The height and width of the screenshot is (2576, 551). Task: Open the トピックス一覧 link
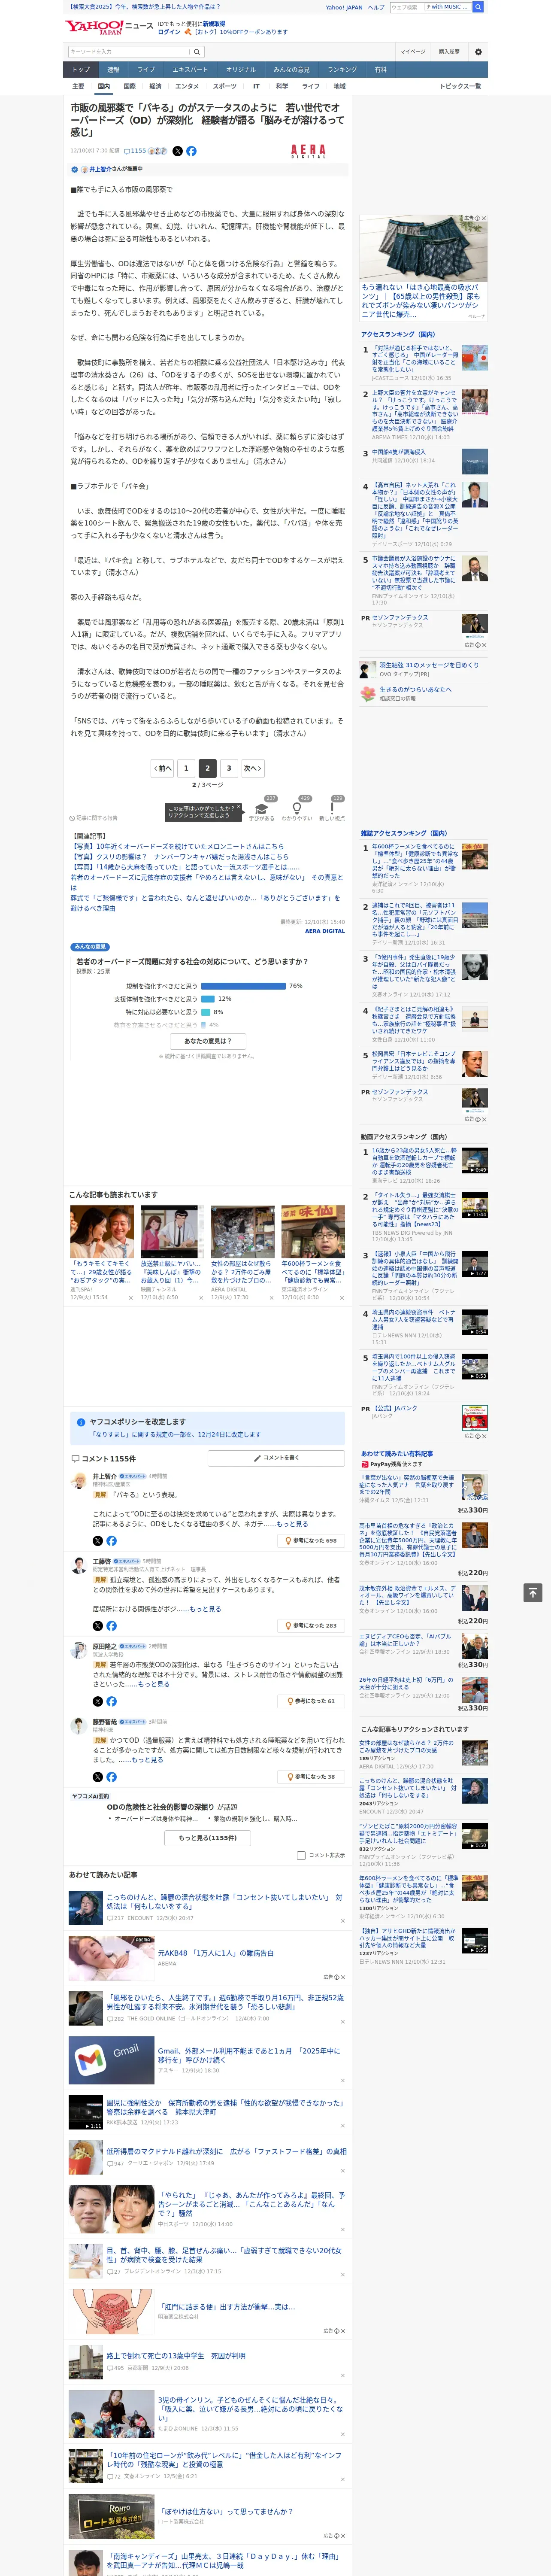pyautogui.click(x=460, y=86)
